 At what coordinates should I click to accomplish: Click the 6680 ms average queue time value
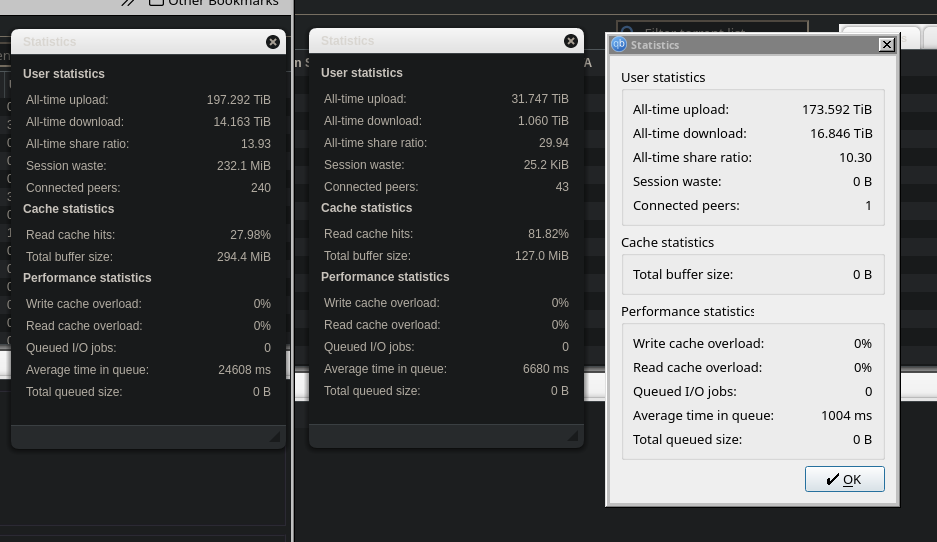point(546,369)
